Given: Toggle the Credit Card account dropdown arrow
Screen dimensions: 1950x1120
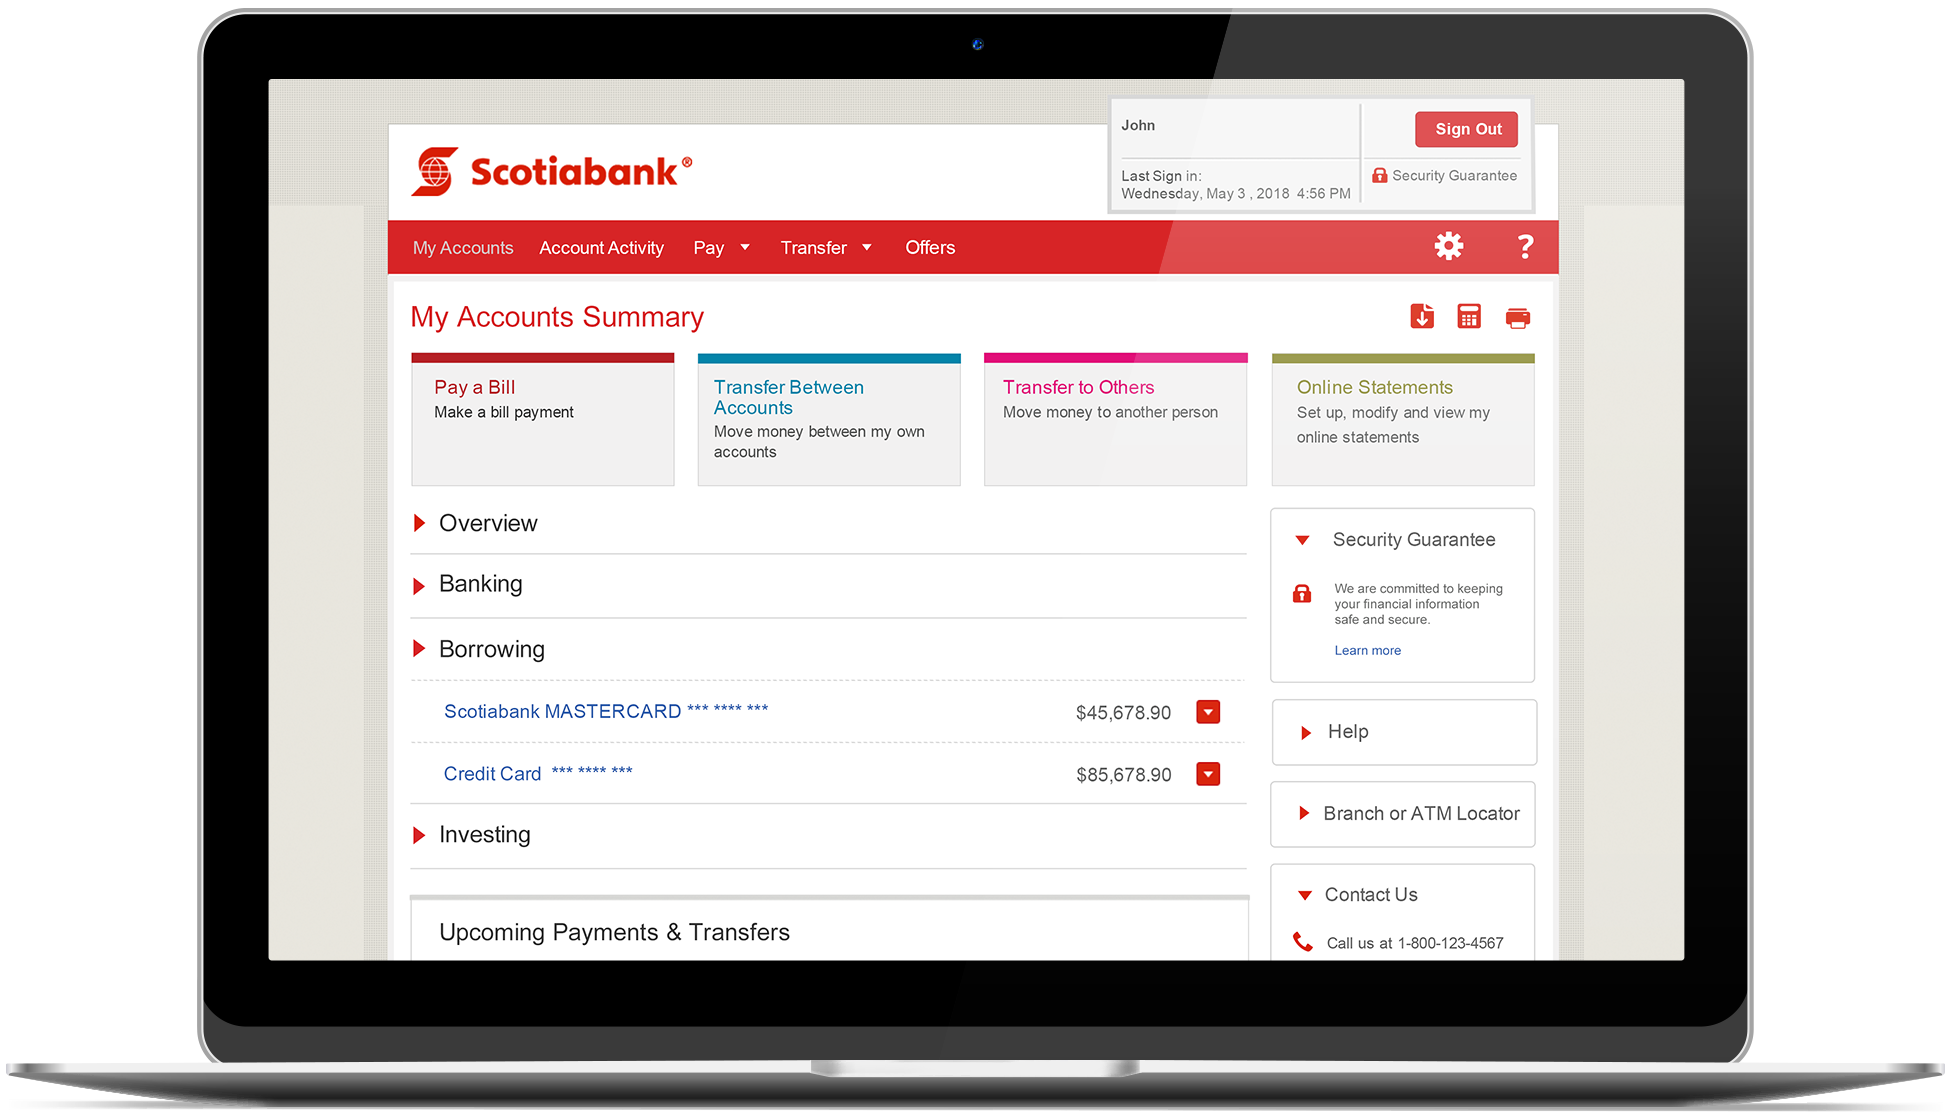Looking at the screenshot, I should [1205, 774].
